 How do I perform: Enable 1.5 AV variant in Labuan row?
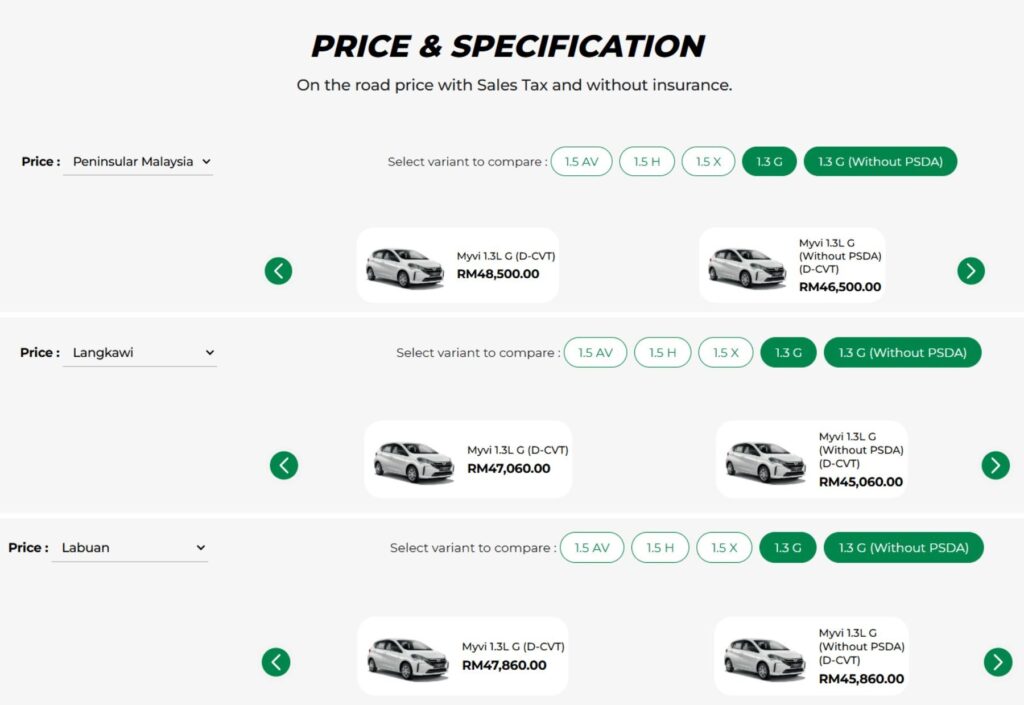592,547
